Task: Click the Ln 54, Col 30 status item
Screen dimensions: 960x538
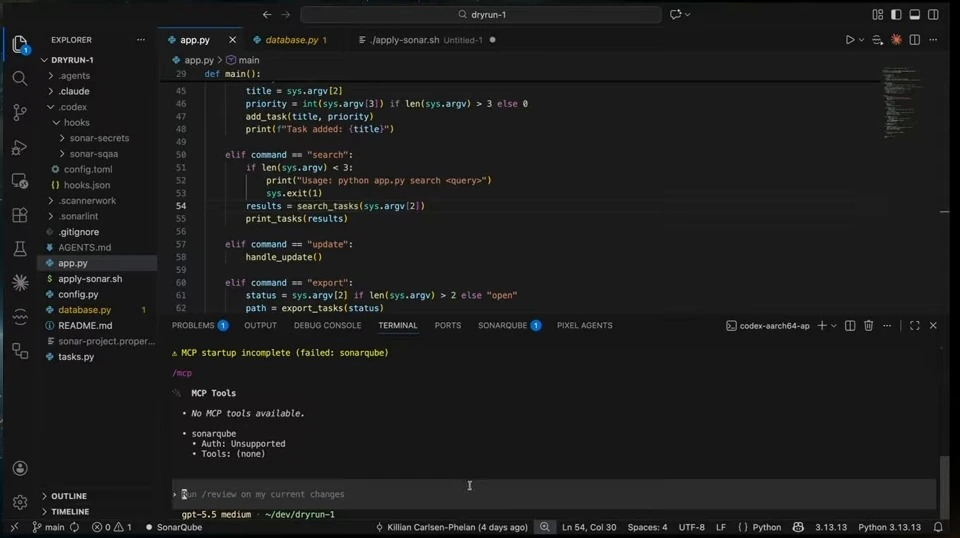Action: click(589, 527)
